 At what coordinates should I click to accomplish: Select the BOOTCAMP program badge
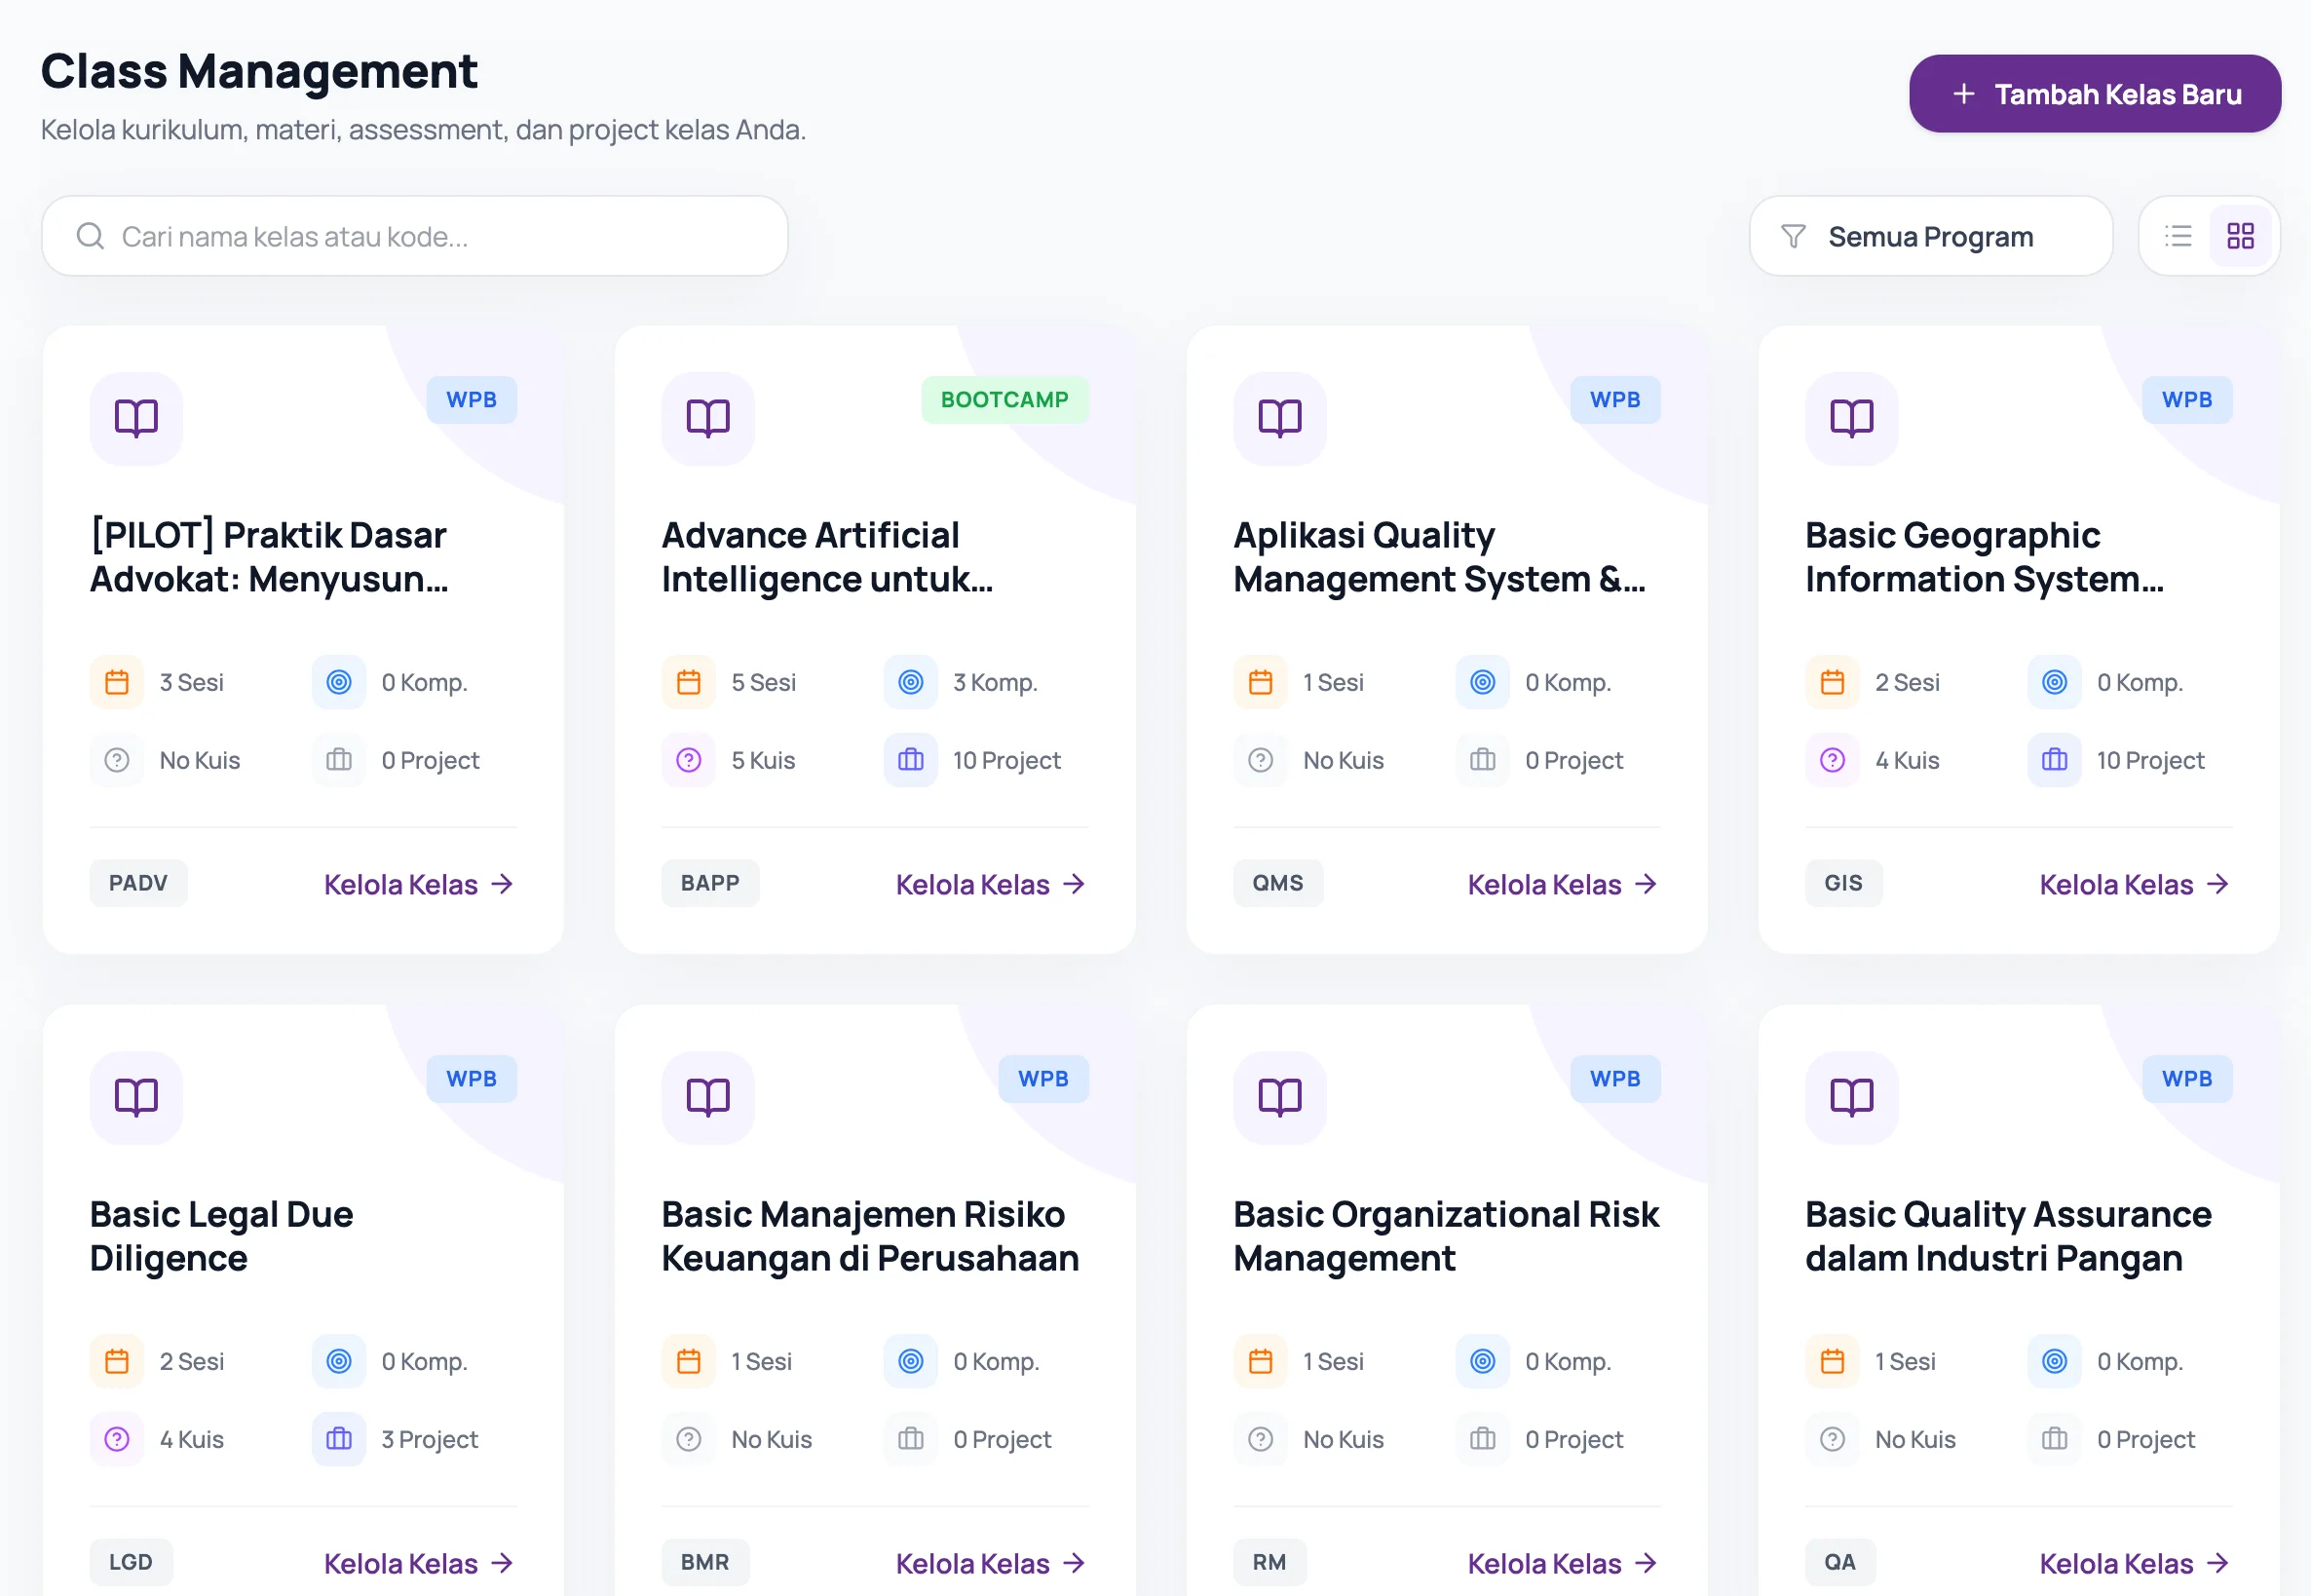(1004, 399)
